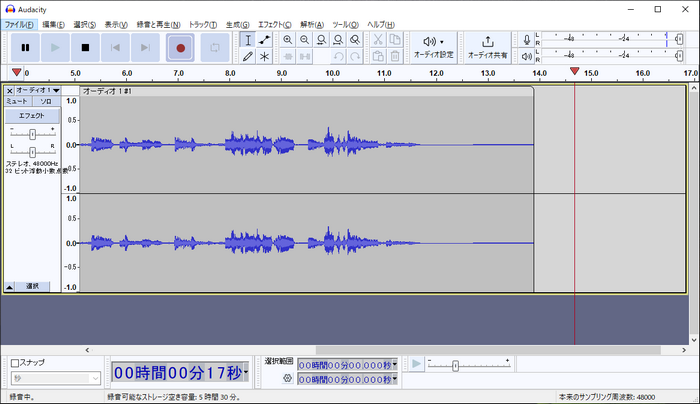Enable the スナップ checkbox

15,363
